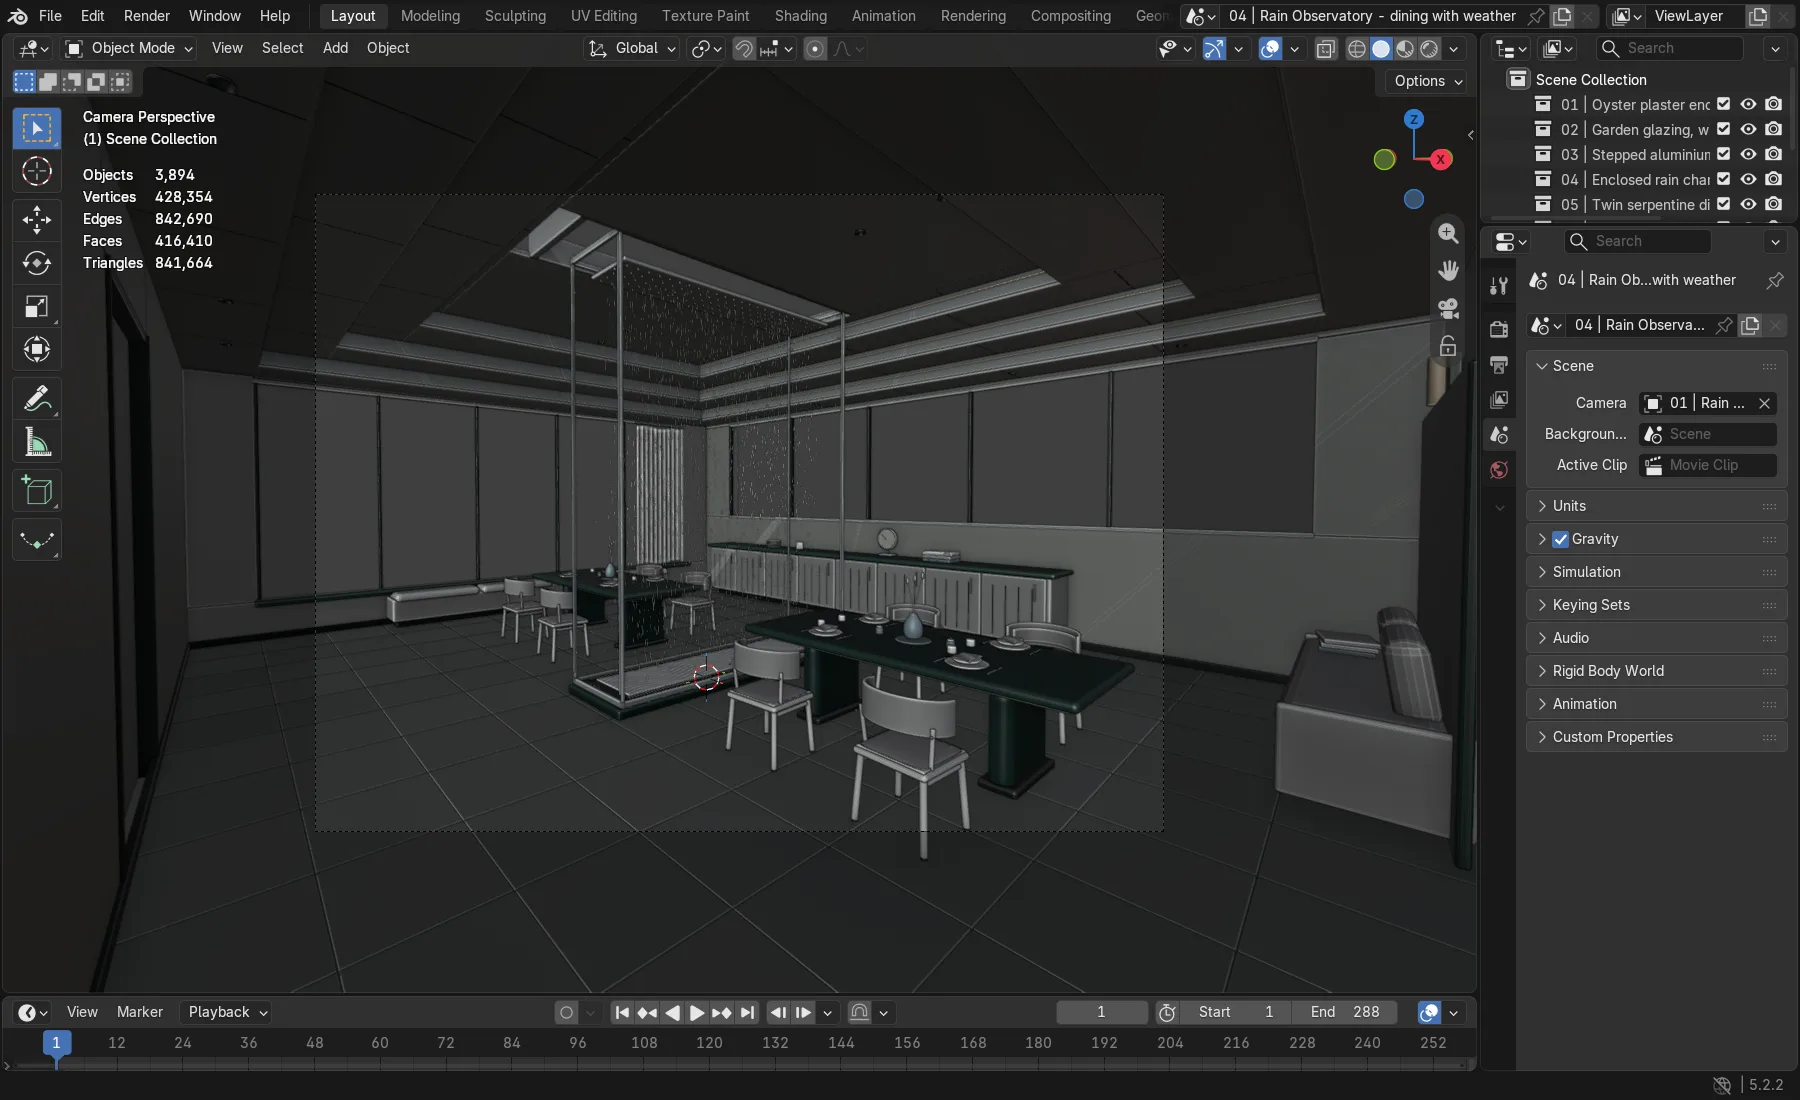Image resolution: width=1800 pixels, height=1100 pixels.
Task: Open the Object Mode dropdown
Action: pos(129,48)
